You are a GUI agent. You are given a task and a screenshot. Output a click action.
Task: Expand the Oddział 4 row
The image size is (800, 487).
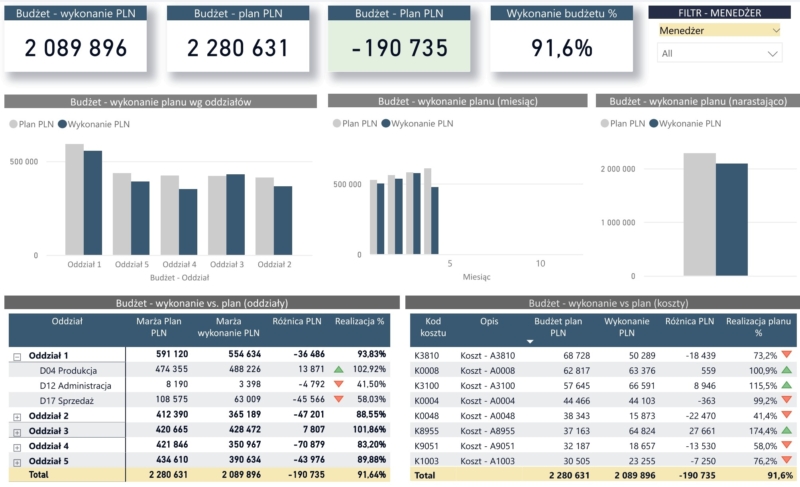pos(17,446)
